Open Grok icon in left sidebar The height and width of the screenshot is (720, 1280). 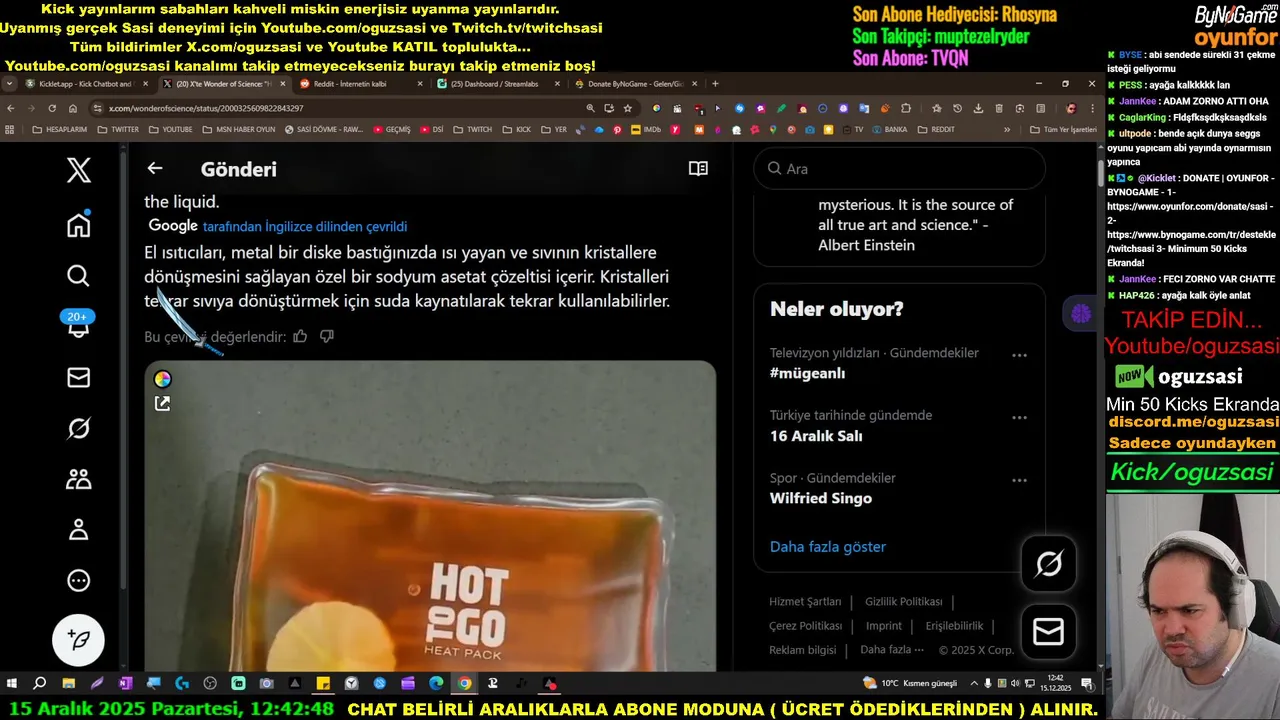(78, 428)
